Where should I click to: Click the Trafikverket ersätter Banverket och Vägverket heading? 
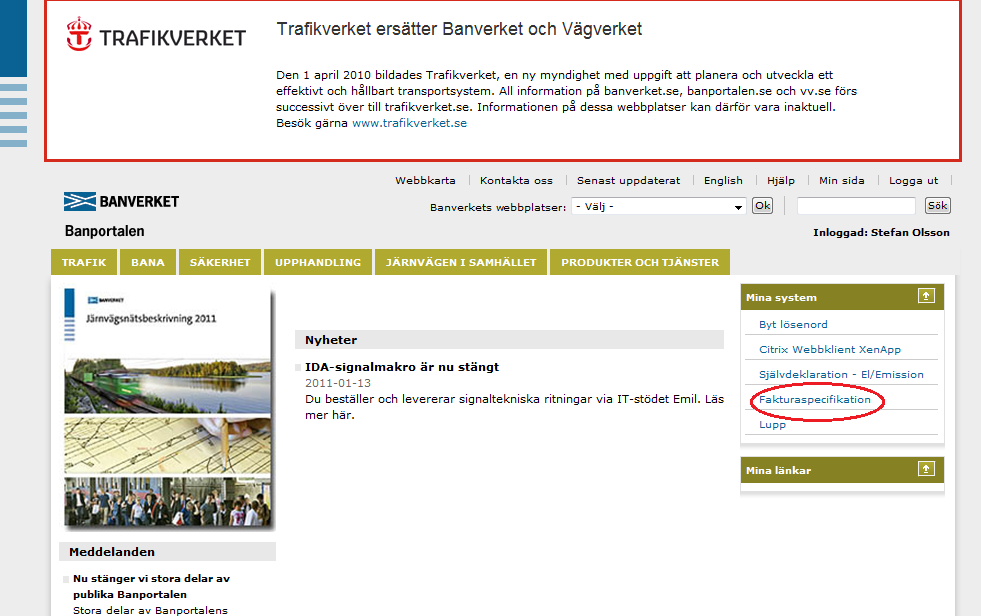coord(459,29)
